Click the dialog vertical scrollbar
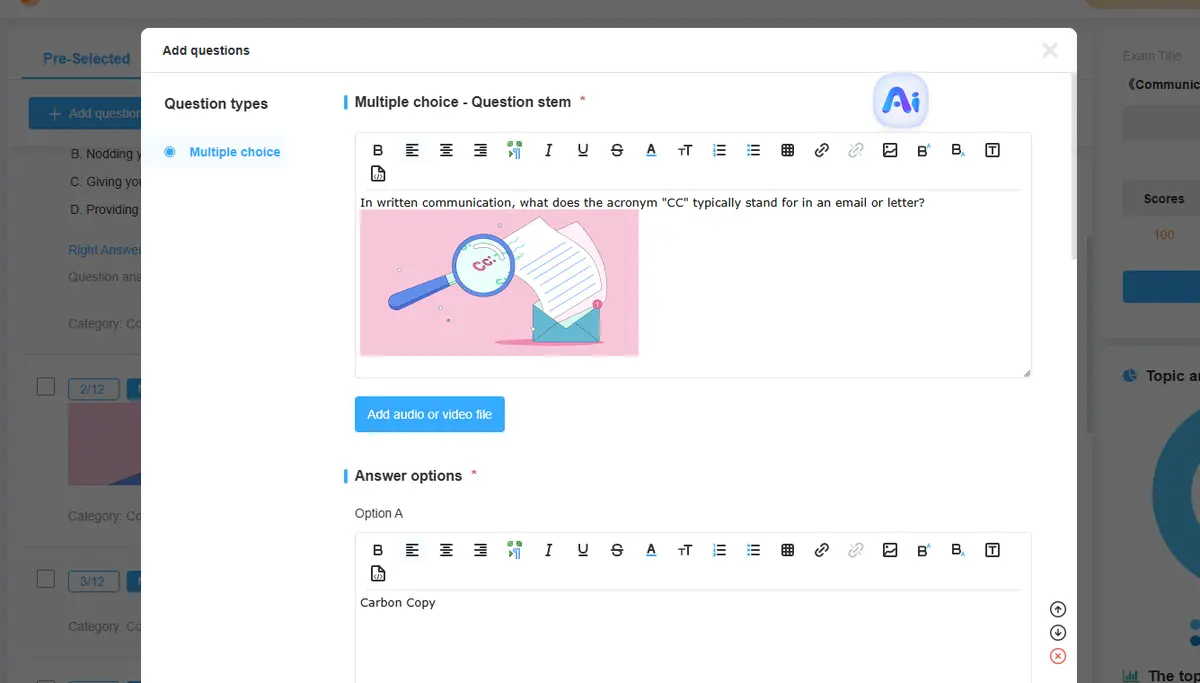The height and width of the screenshot is (683, 1200). [1074, 165]
